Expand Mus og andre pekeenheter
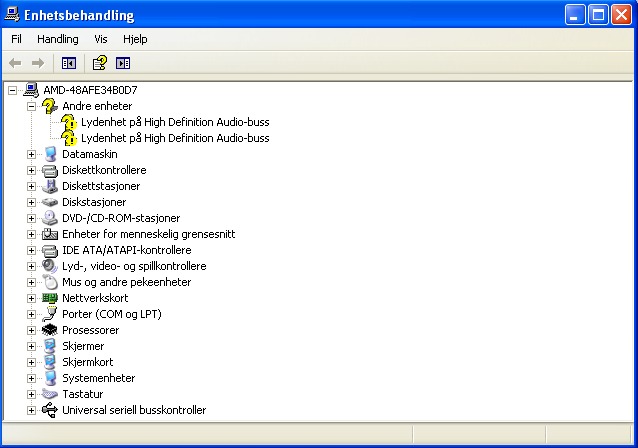The height and width of the screenshot is (448, 638). click(31, 282)
